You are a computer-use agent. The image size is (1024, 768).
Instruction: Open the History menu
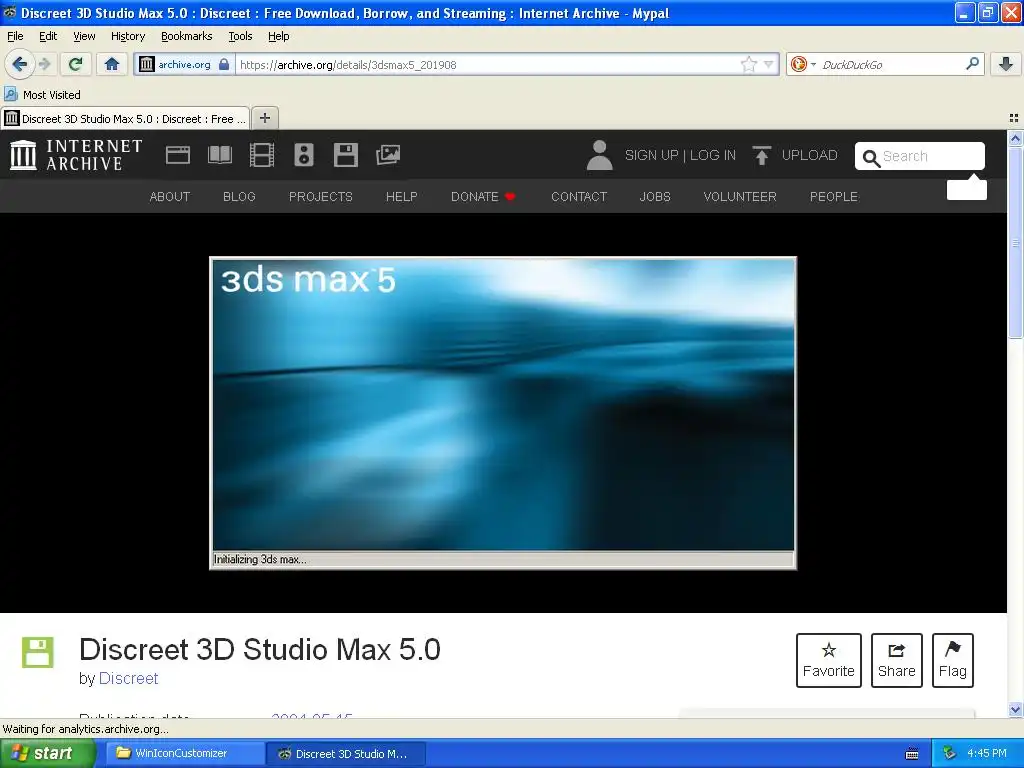coord(127,37)
